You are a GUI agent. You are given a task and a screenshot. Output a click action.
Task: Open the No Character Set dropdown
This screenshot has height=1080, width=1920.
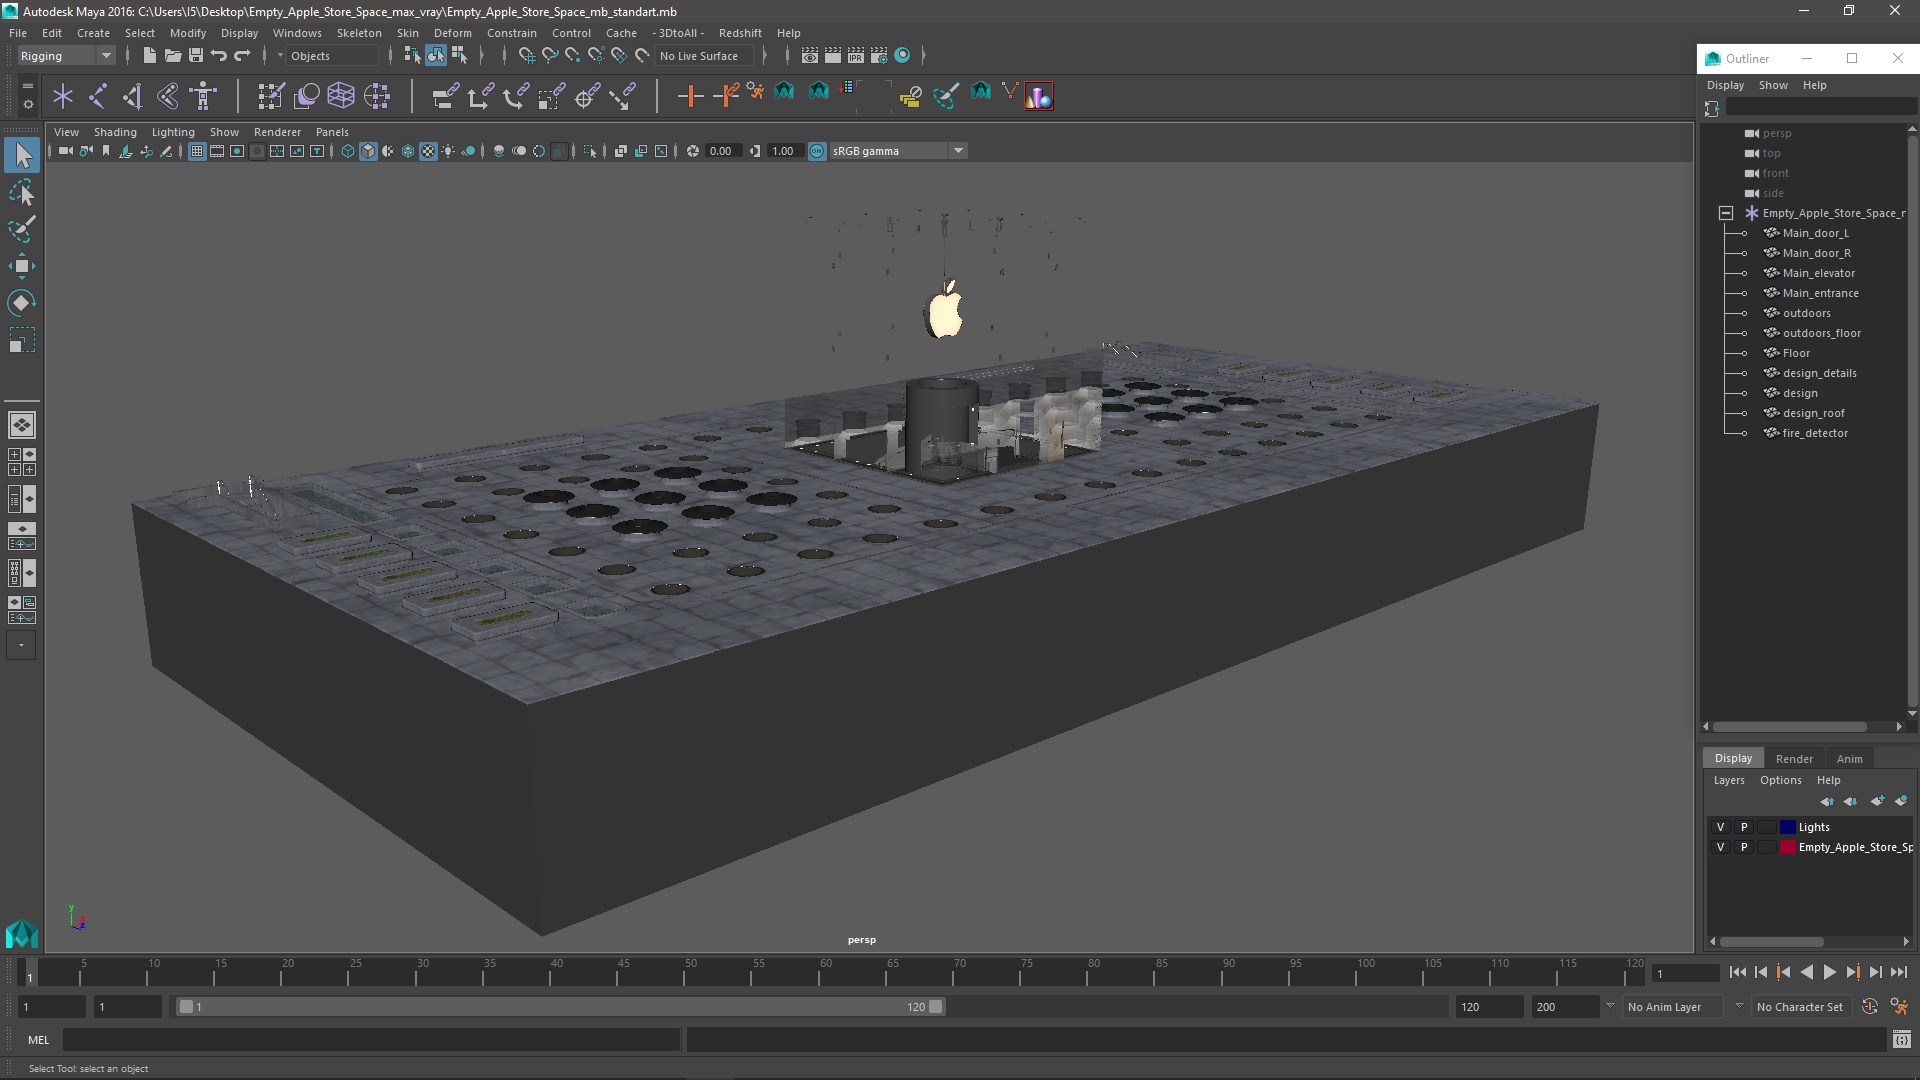(1800, 1007)
